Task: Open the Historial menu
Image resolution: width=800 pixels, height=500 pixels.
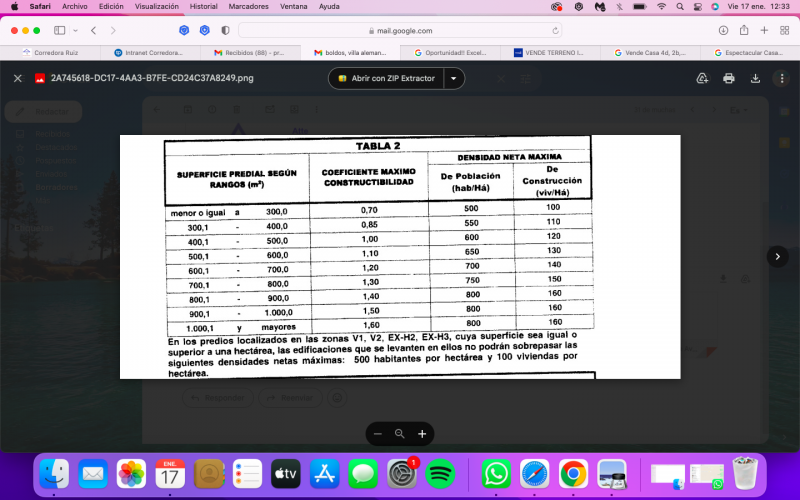Action: [x=204, y=7]
